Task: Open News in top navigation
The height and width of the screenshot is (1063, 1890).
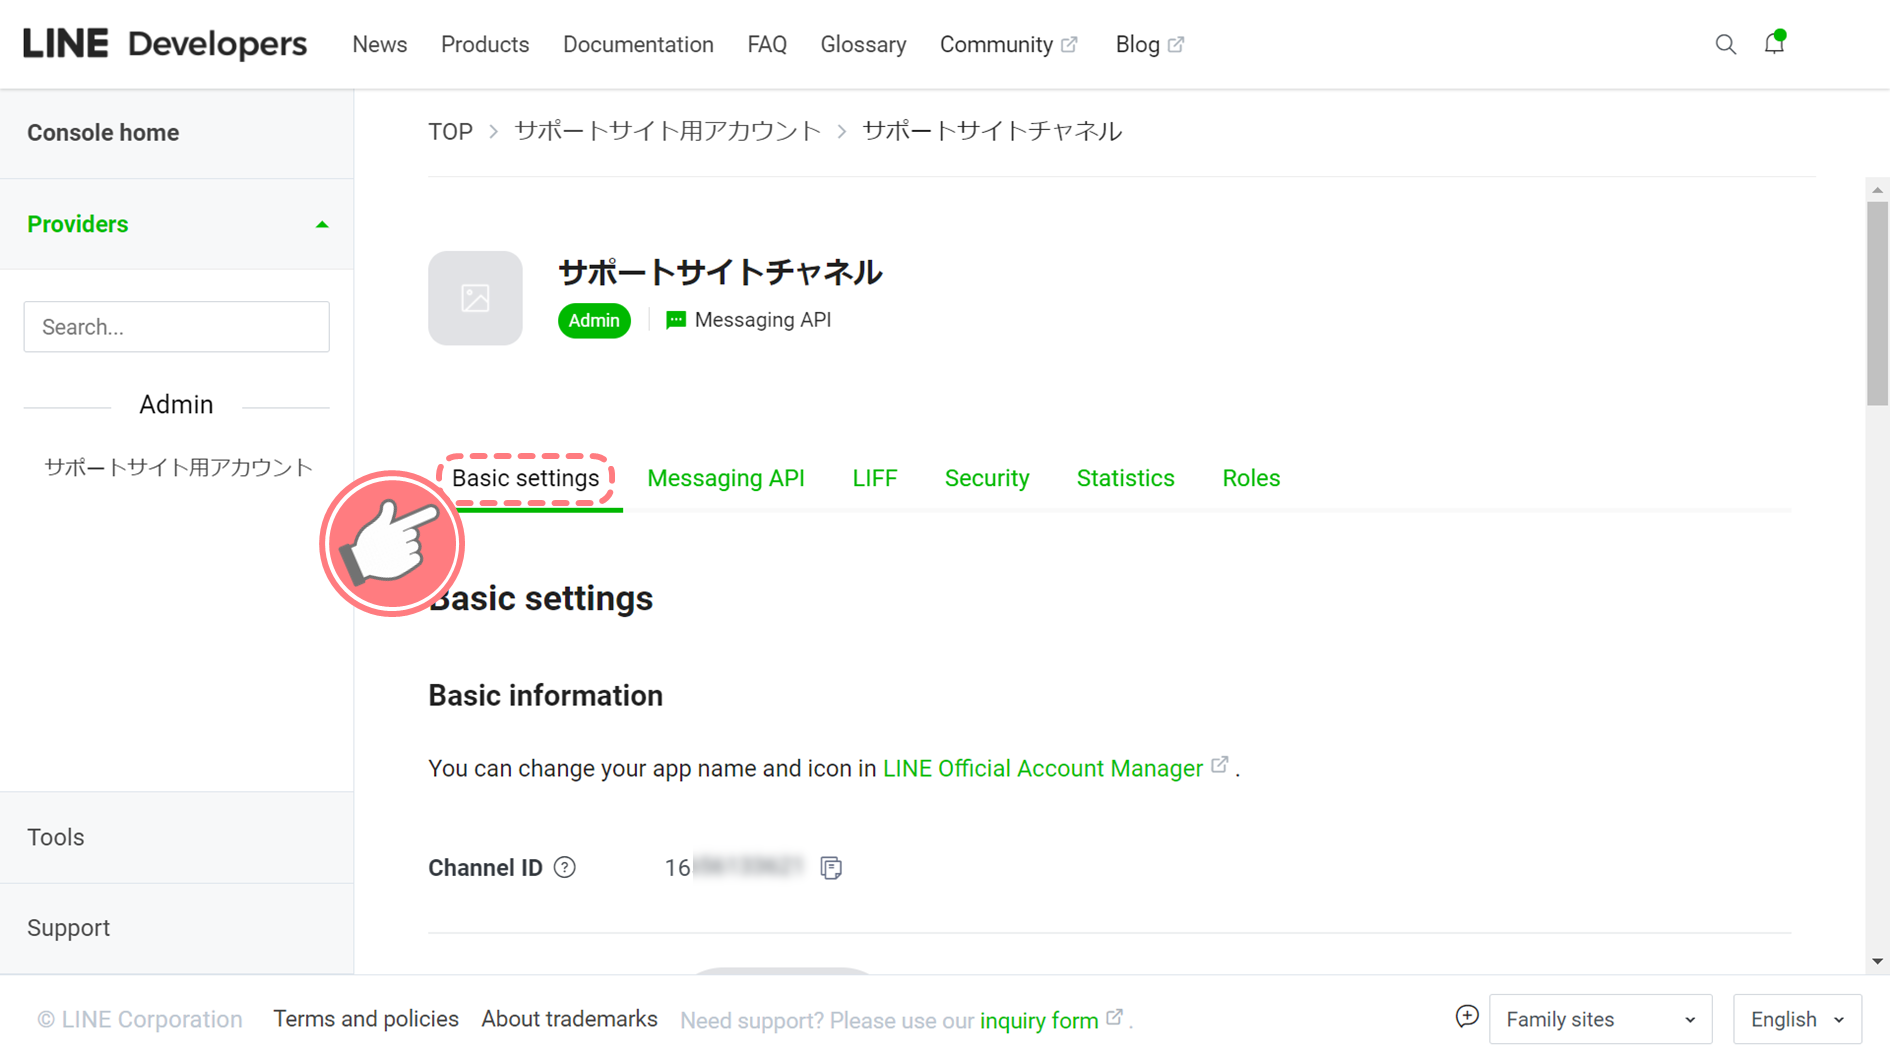Action: coord(380,45)
